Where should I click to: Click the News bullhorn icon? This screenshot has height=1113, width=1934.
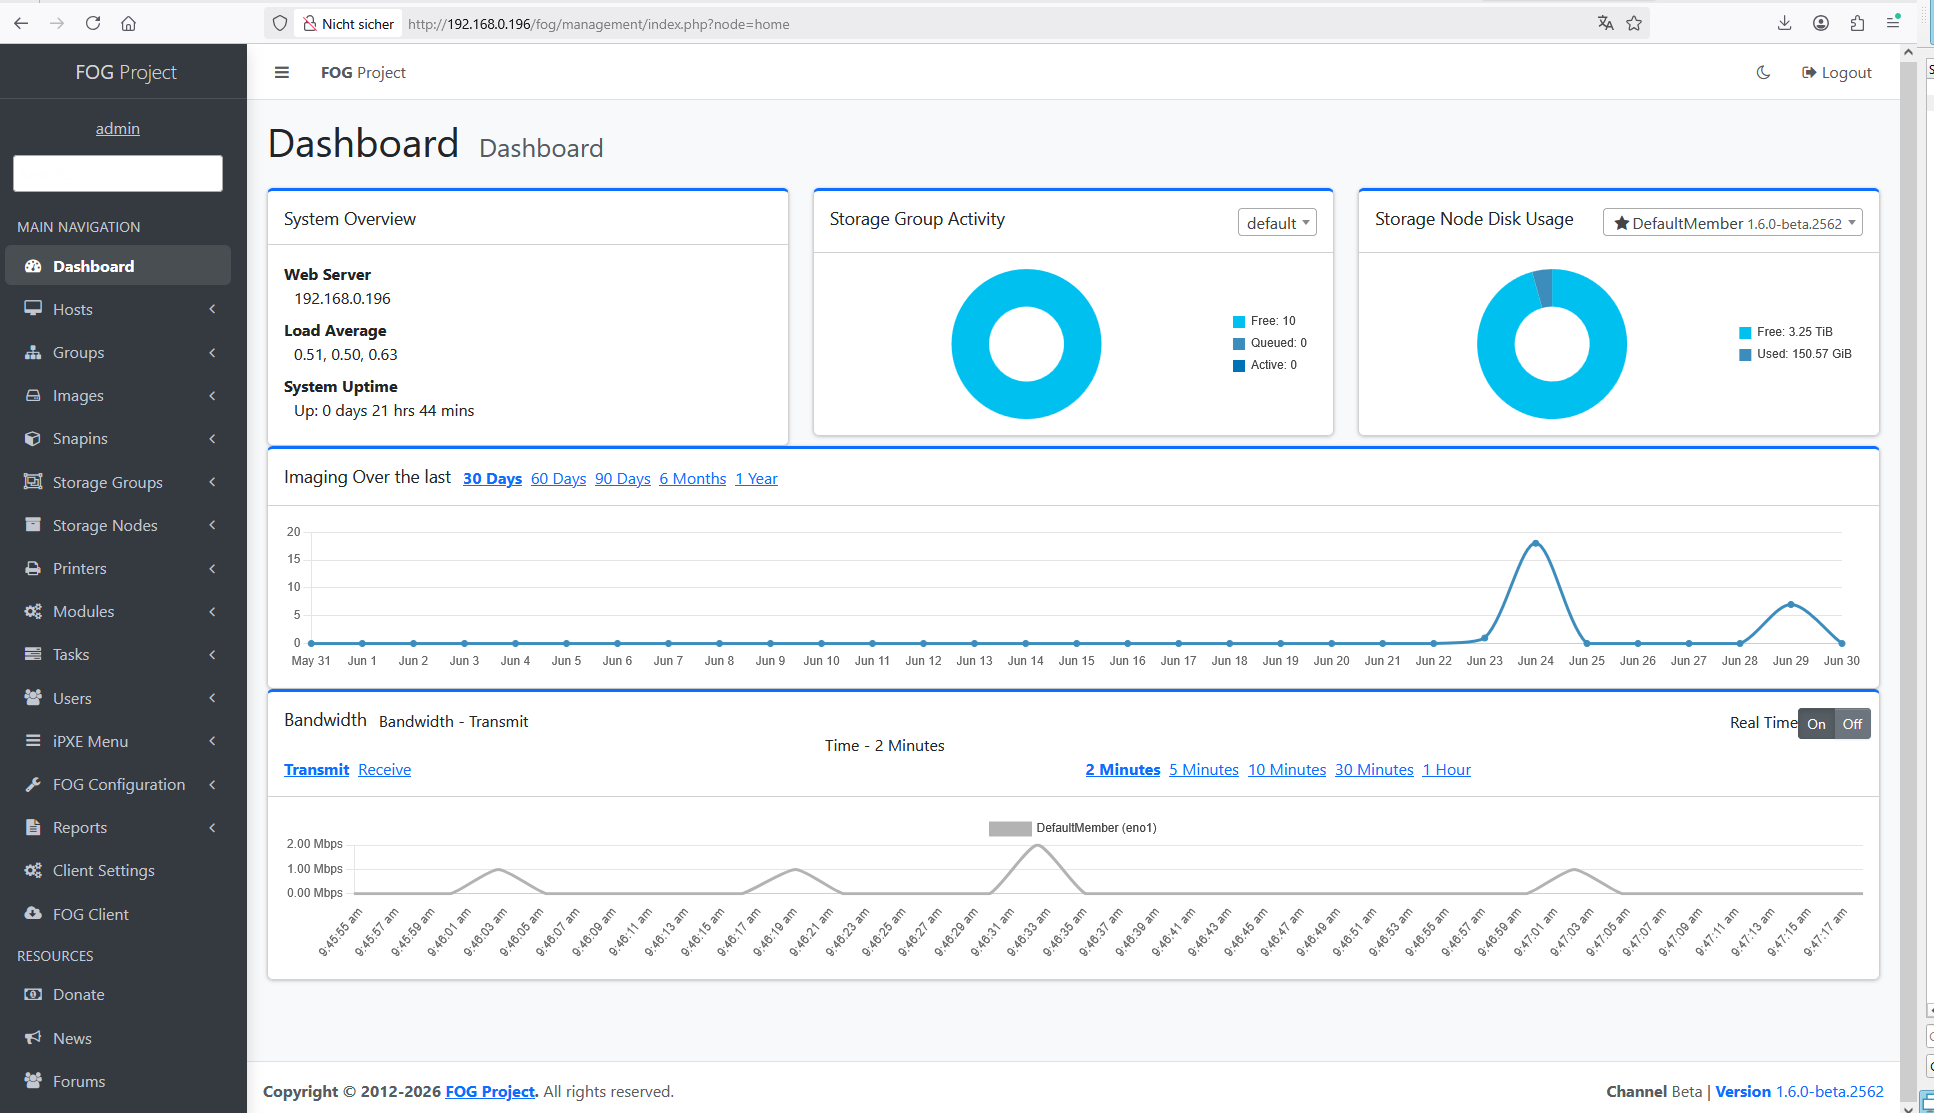pyautogui.click(x=33, y=1038)
